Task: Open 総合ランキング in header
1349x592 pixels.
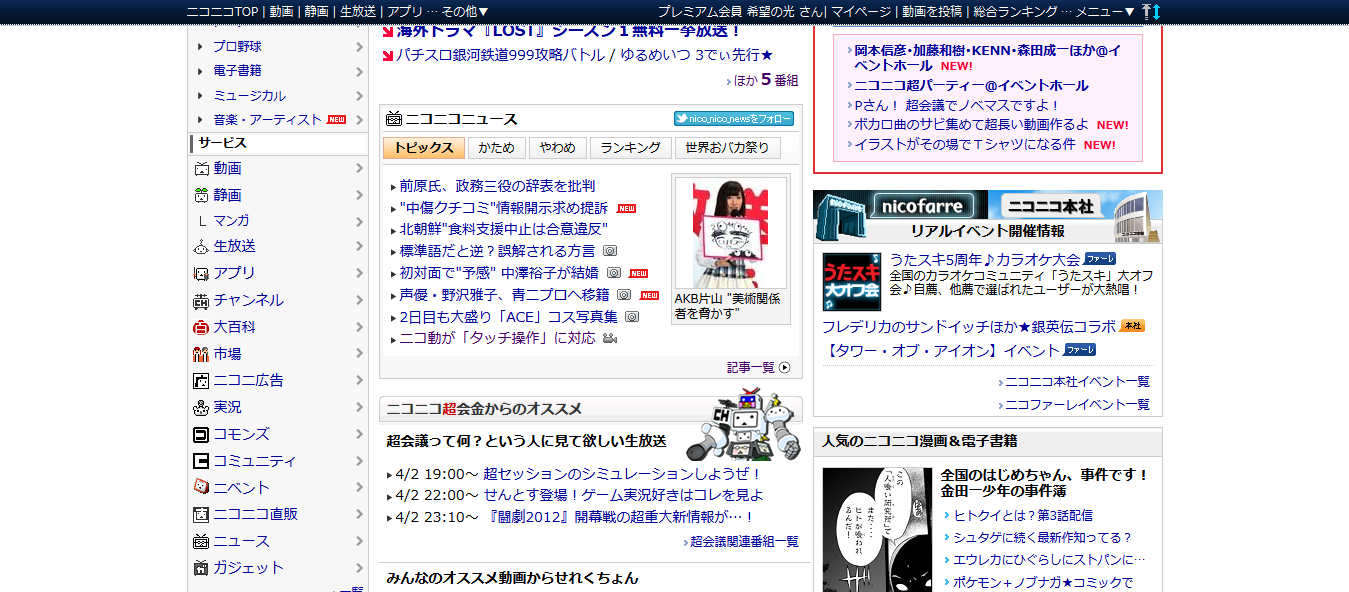Action: tap(1015, 11)
